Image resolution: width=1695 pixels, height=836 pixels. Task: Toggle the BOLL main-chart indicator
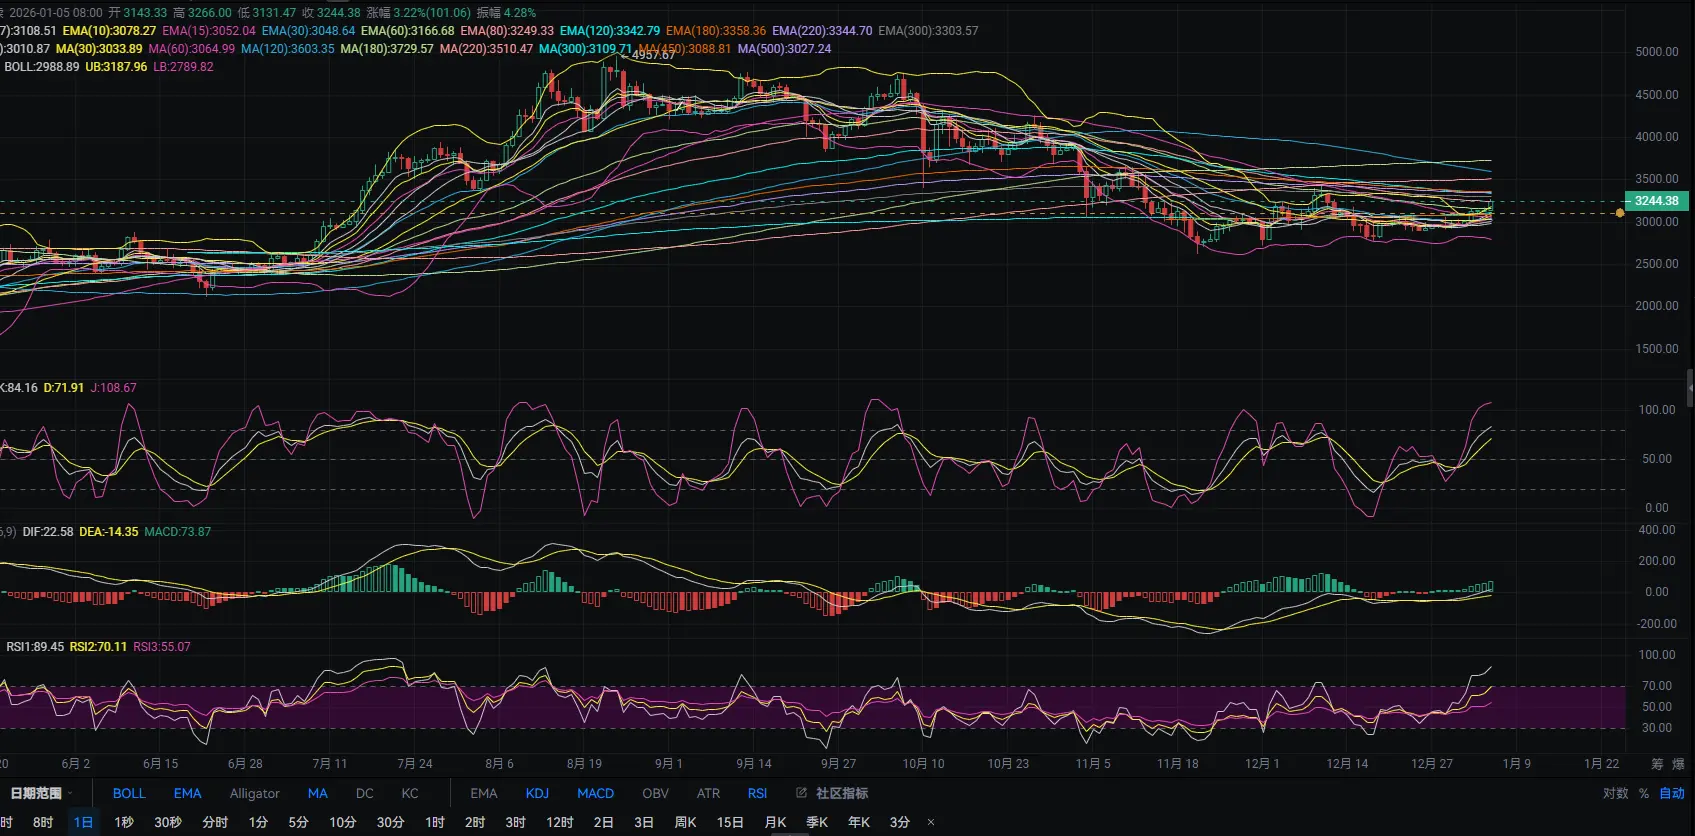[129, 793]
